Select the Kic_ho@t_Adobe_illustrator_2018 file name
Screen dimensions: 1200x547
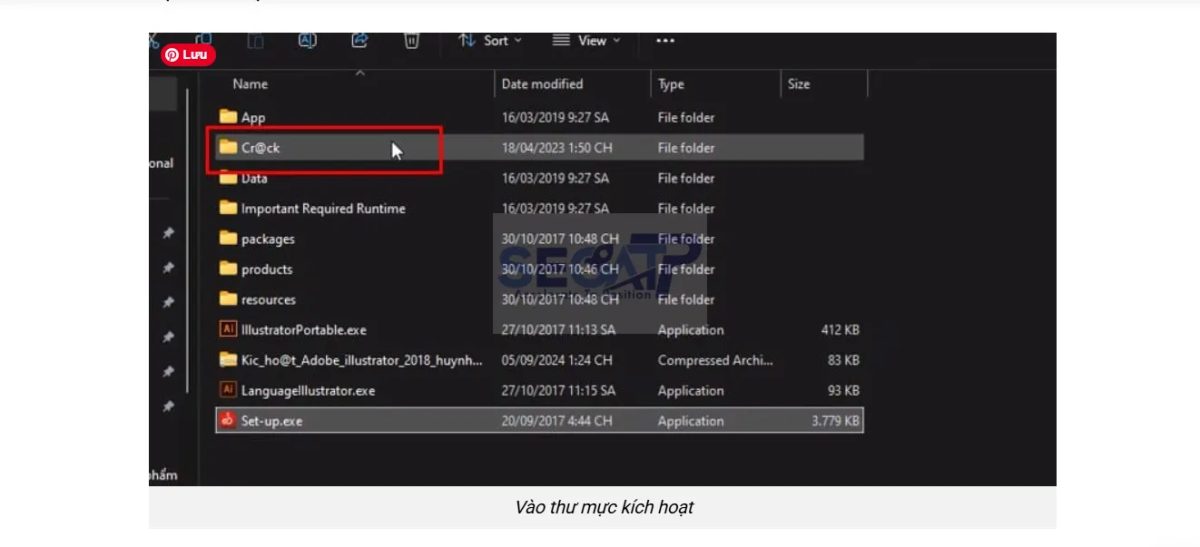tap(361, 360)
